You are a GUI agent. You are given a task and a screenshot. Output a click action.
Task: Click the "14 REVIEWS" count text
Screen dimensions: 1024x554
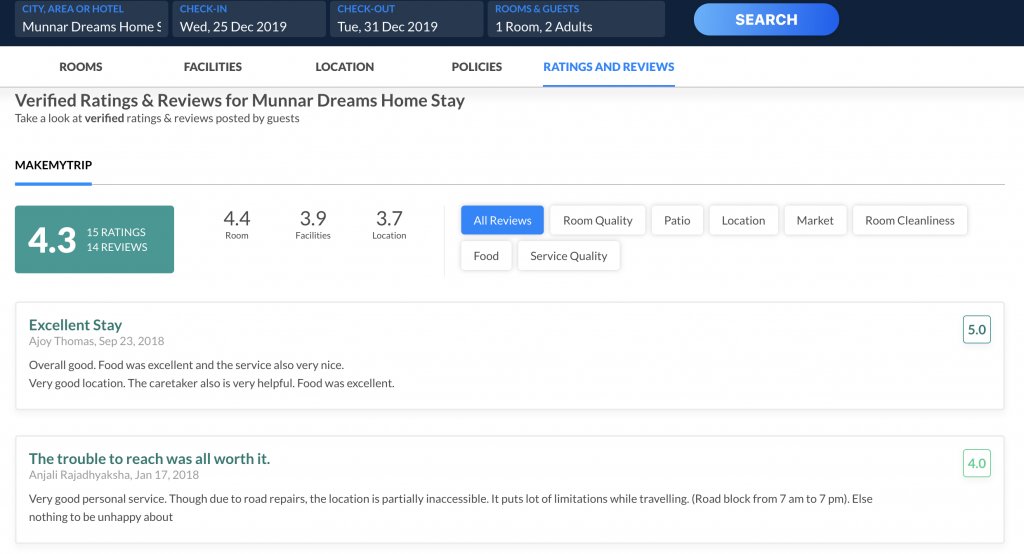click(117, 247)
